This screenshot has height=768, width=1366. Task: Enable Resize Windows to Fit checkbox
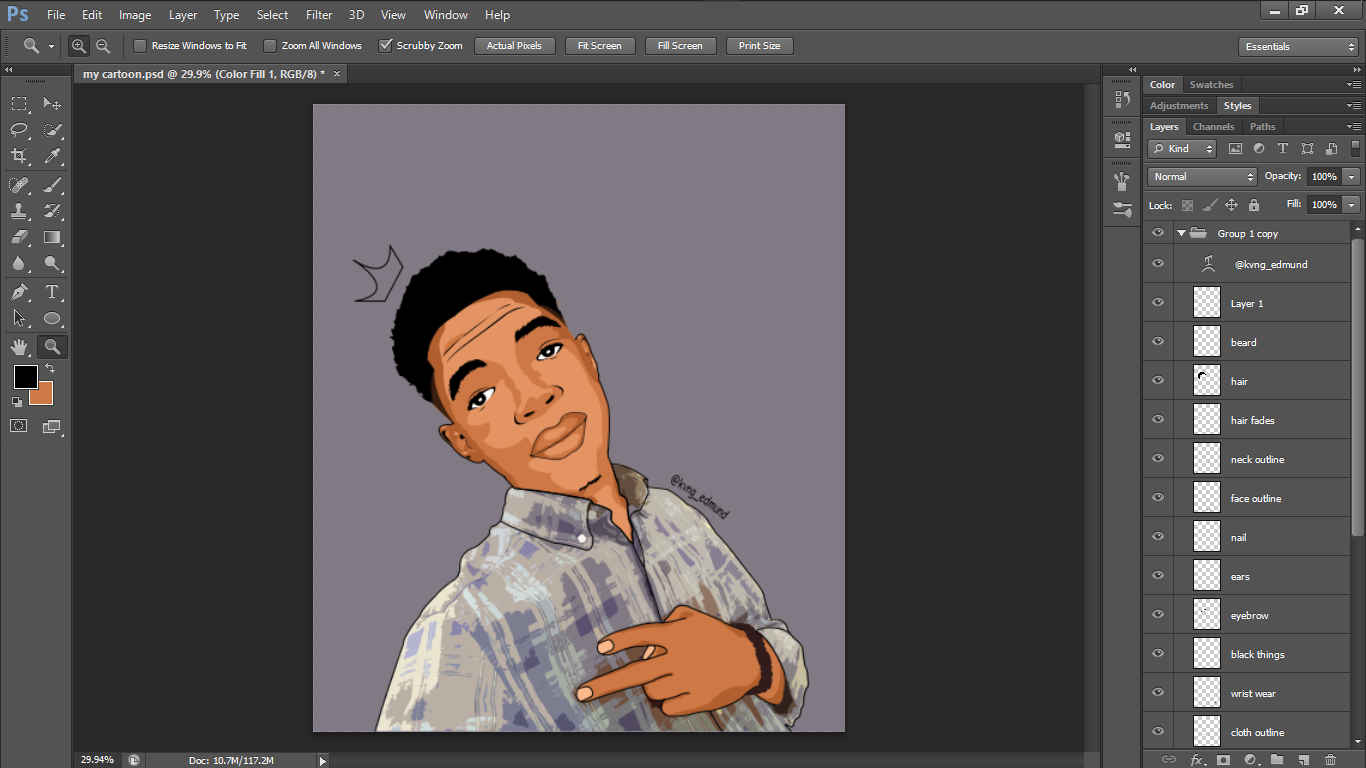coord(140,46)
